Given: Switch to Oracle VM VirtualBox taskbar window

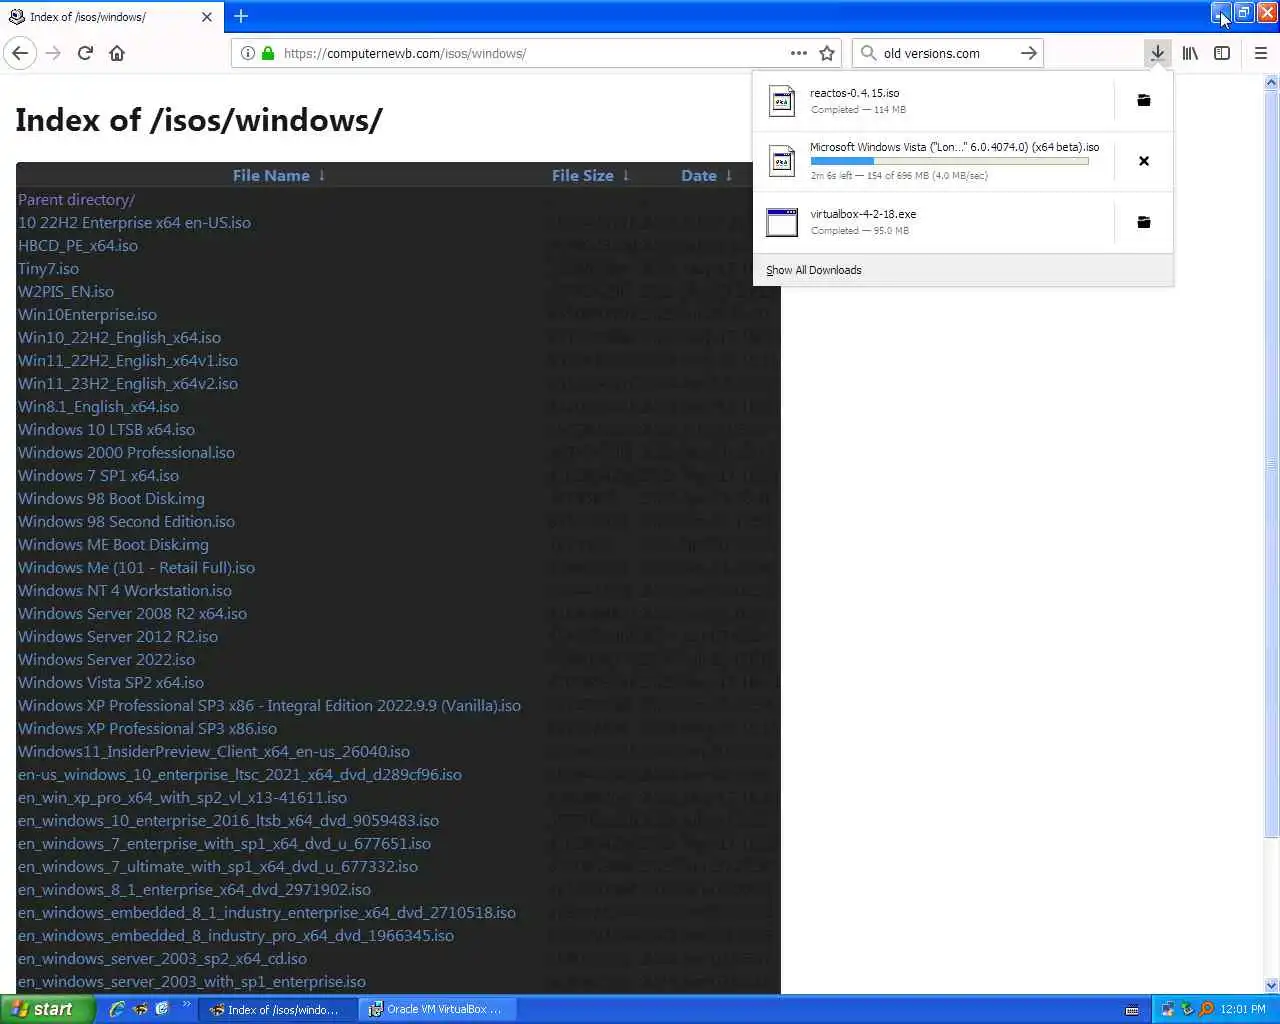Looking at the screenshot, I should [437, 1009].
